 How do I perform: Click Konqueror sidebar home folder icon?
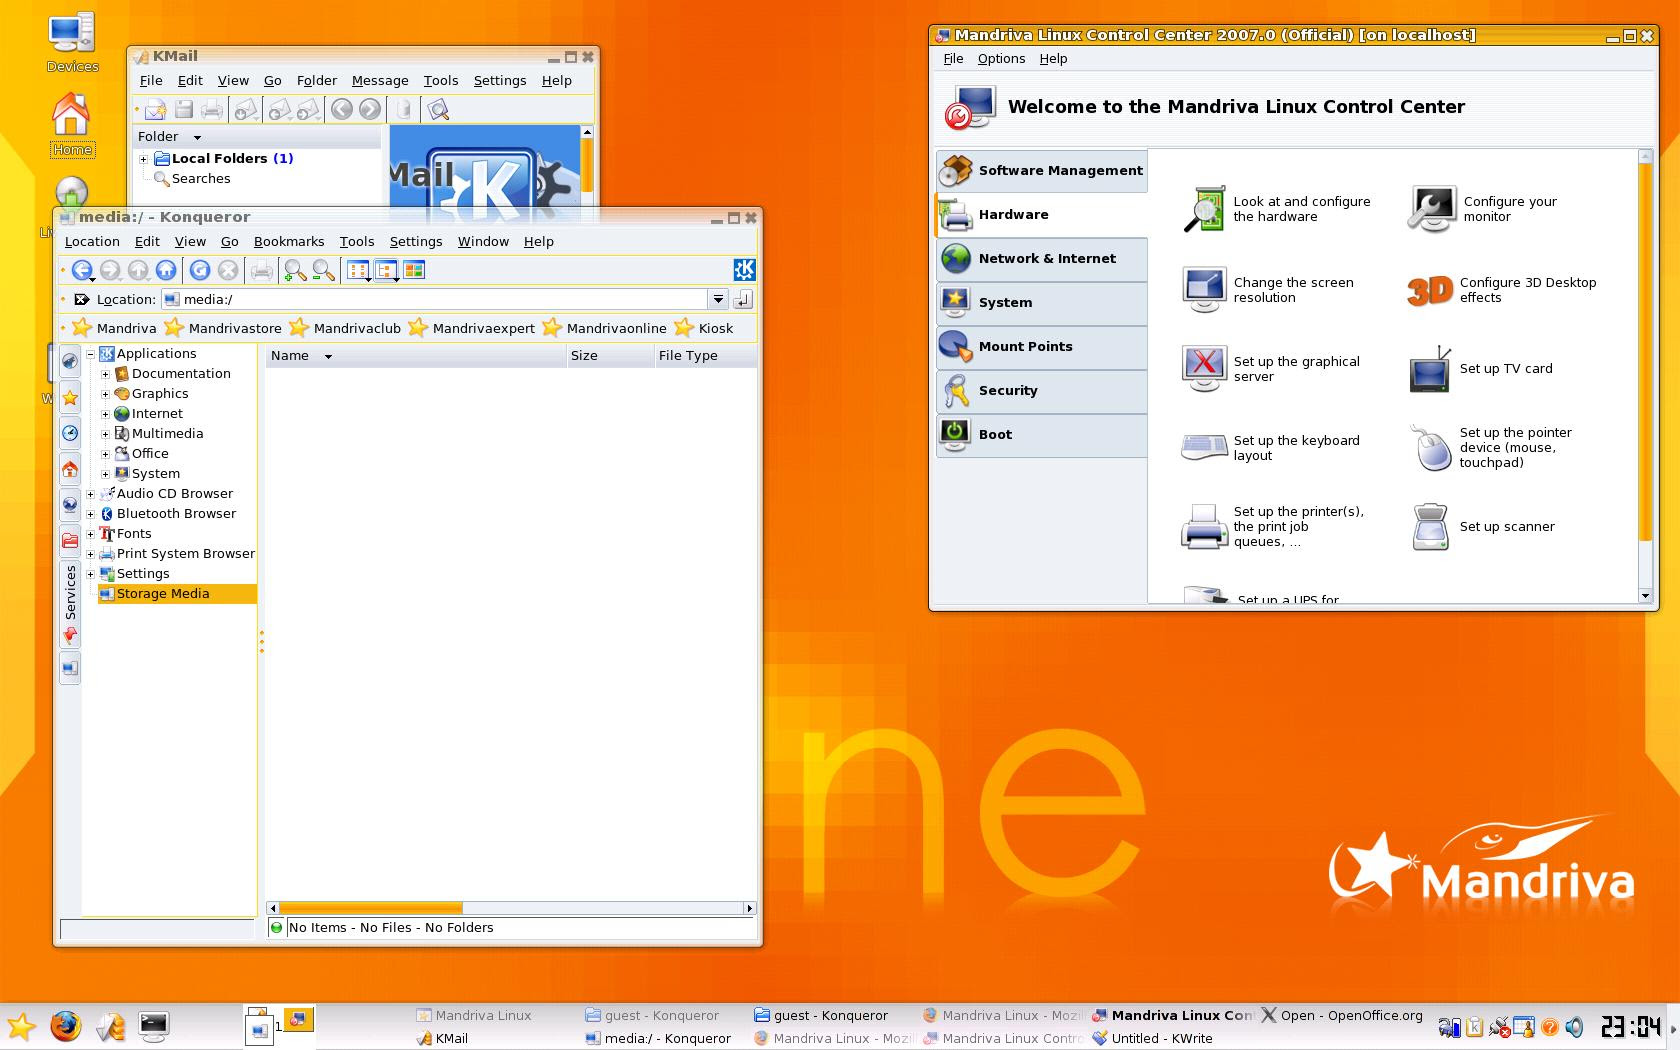point(70,469)
